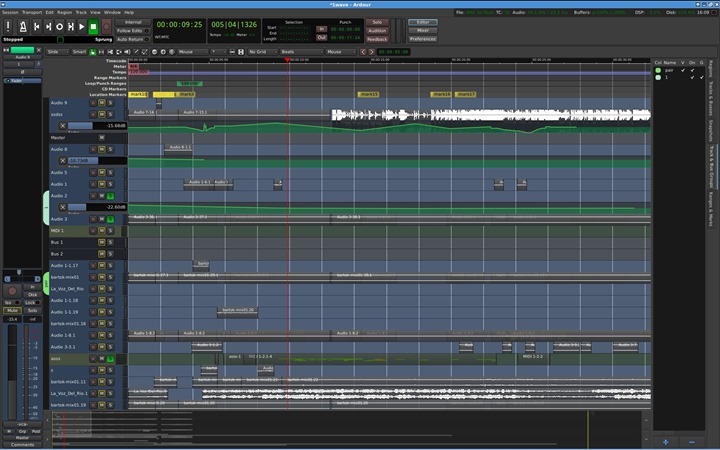Open the Session menu
This screenshot has width=720, height=450.
10,12
